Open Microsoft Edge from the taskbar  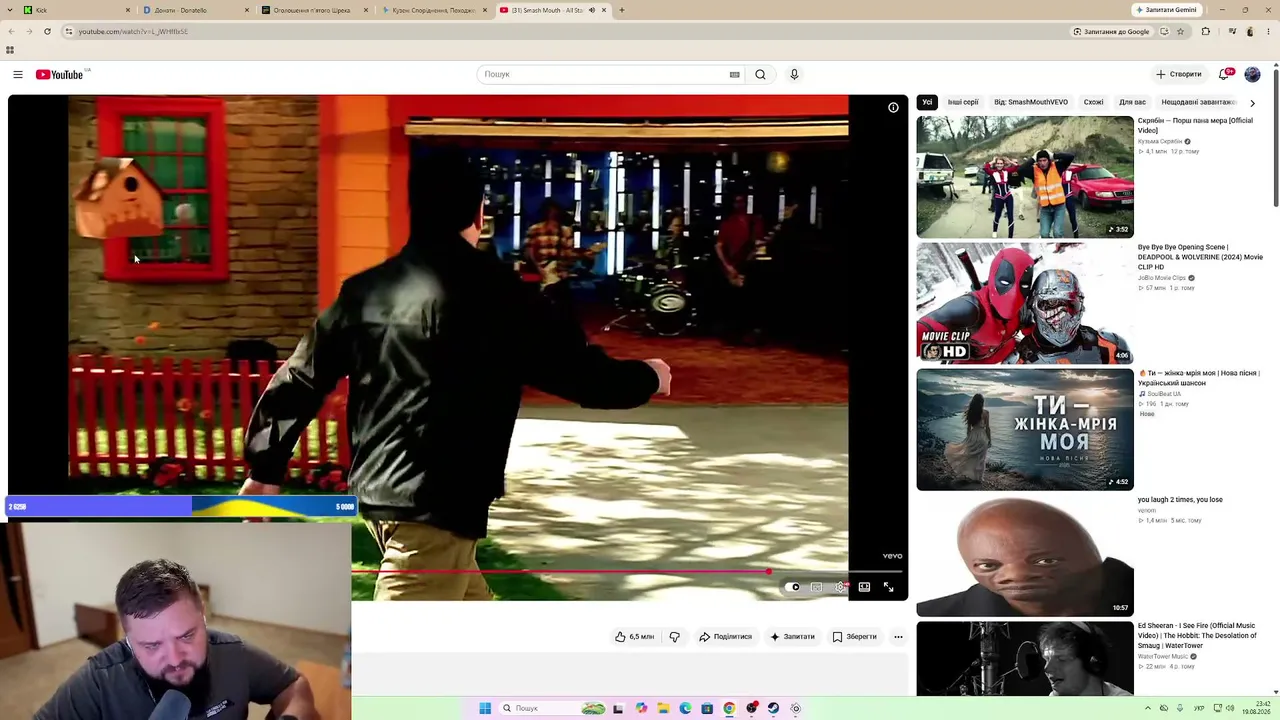685,708
